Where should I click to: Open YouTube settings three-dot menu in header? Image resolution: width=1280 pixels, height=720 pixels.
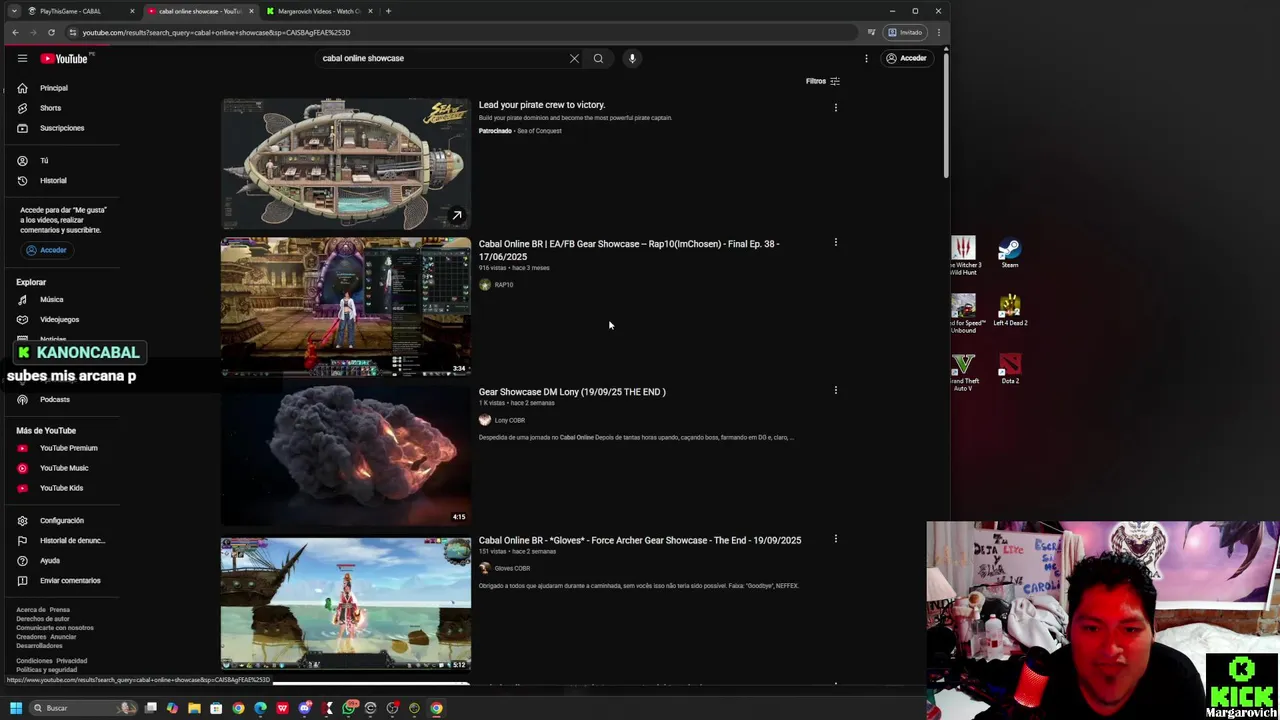coord(866,58)
